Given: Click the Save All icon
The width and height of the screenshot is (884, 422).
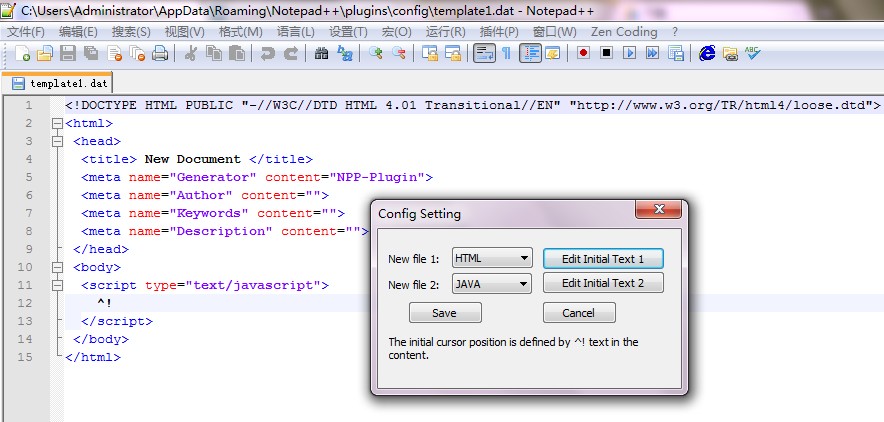Looking at the screenshot, I should click(91, 54).
